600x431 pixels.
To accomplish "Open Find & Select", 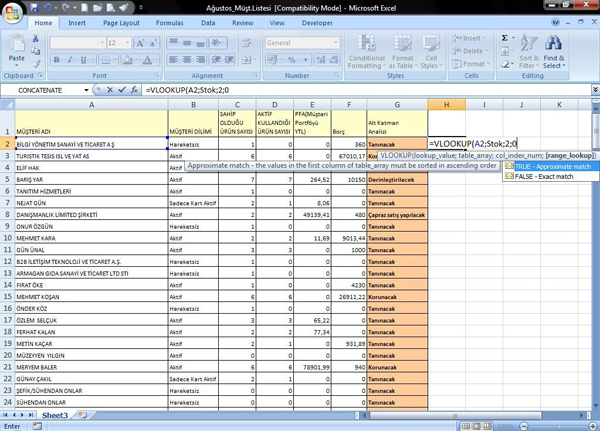I will (554, 52).
